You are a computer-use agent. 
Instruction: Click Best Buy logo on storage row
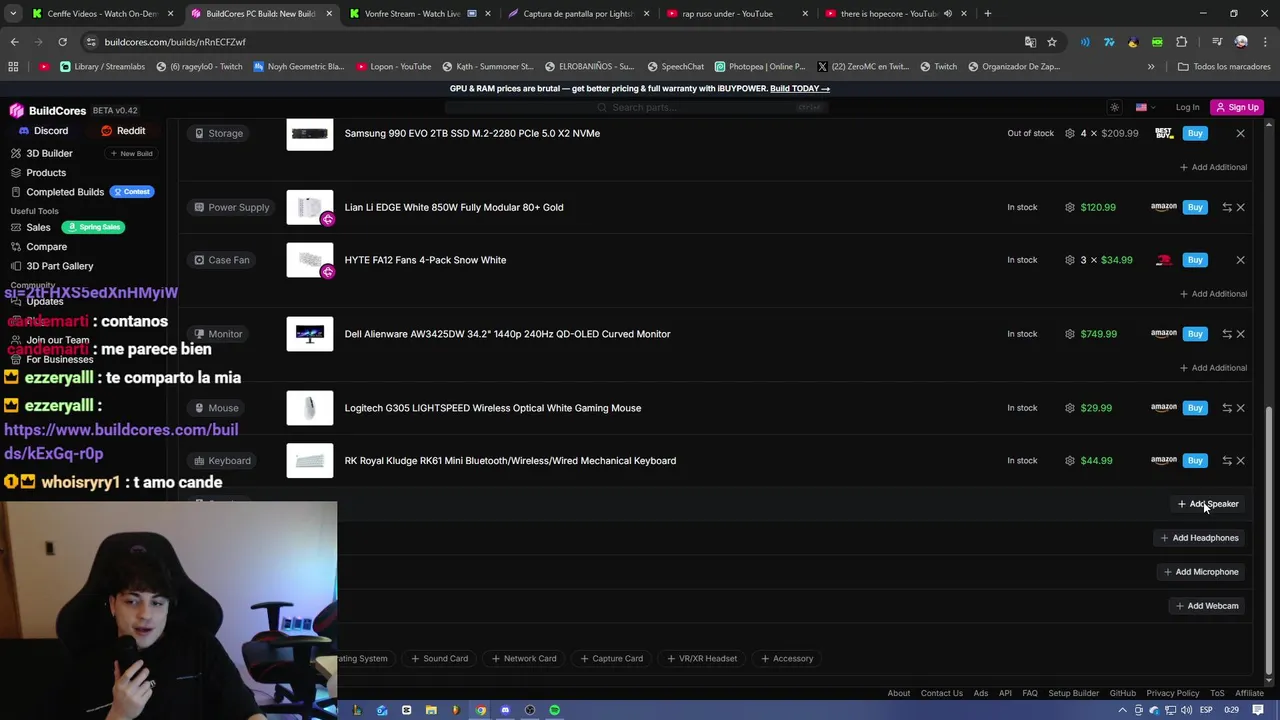pos(1163,133)
